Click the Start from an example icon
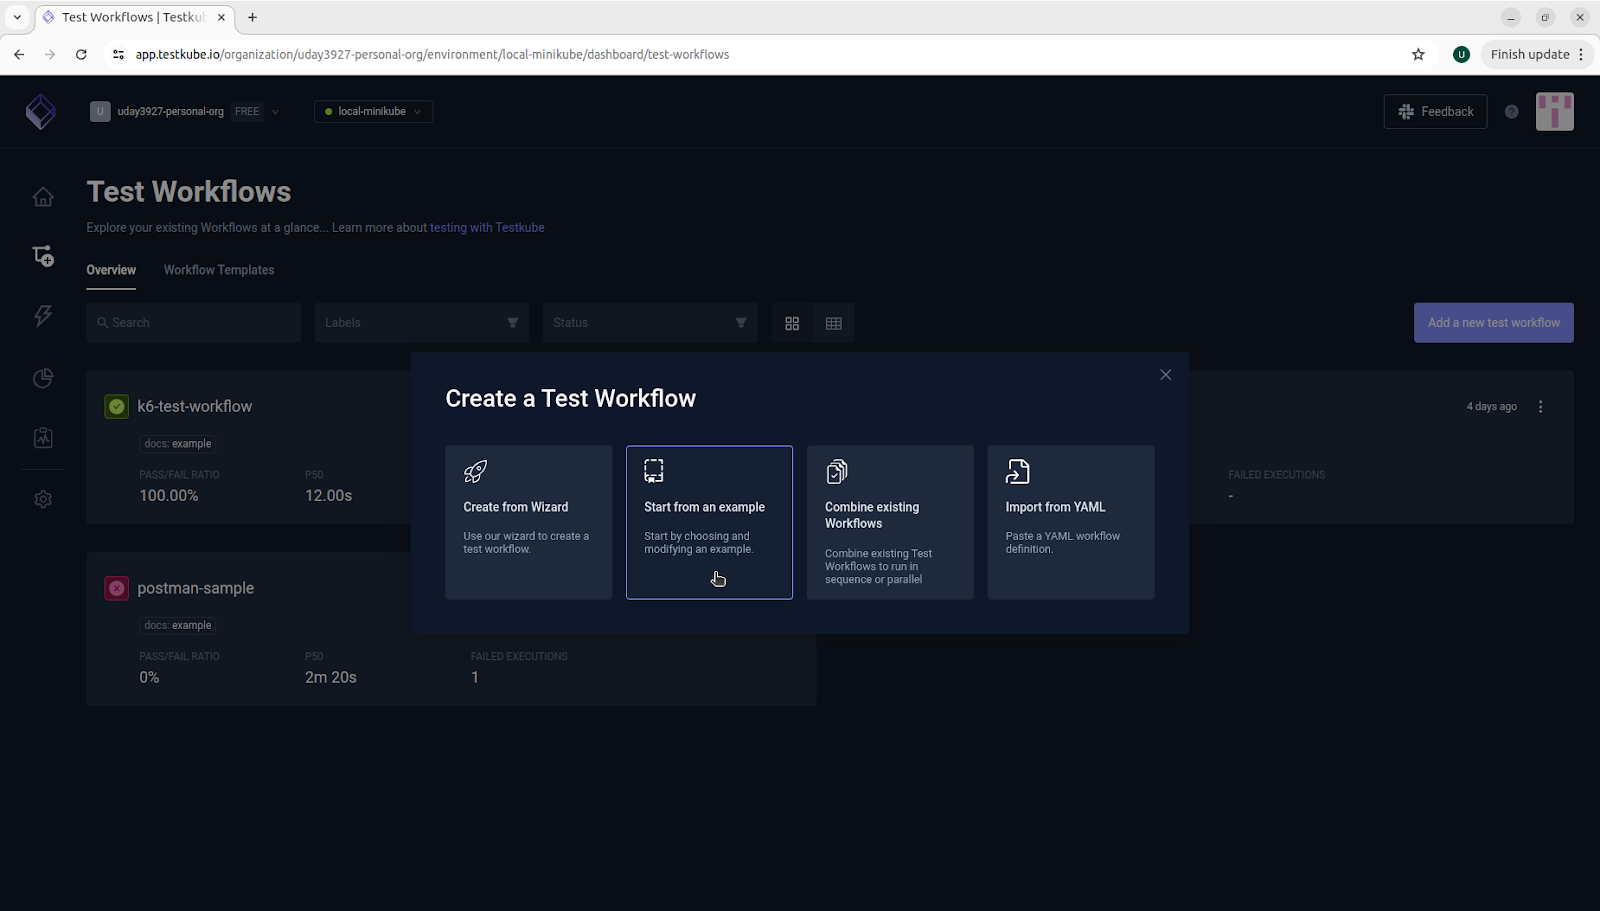This screenshot has width=1600, height=911. (654, 471)
